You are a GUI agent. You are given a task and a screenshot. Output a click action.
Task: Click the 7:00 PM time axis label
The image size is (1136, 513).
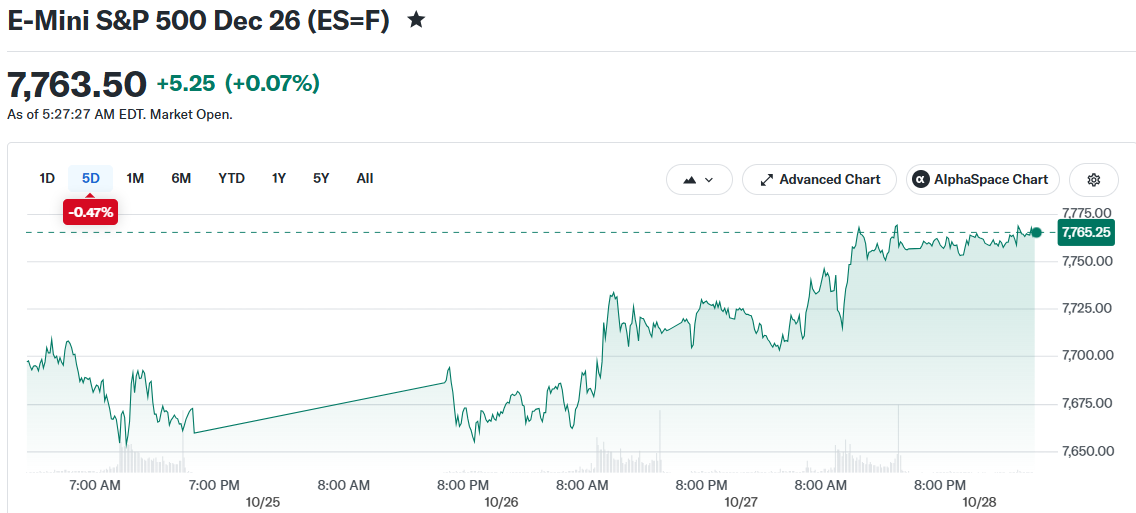[x=215, y=484]
